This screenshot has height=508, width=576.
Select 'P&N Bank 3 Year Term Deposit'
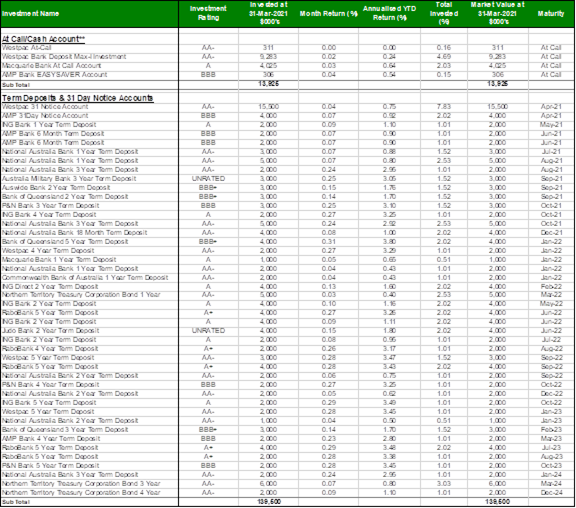click(50, 206)
